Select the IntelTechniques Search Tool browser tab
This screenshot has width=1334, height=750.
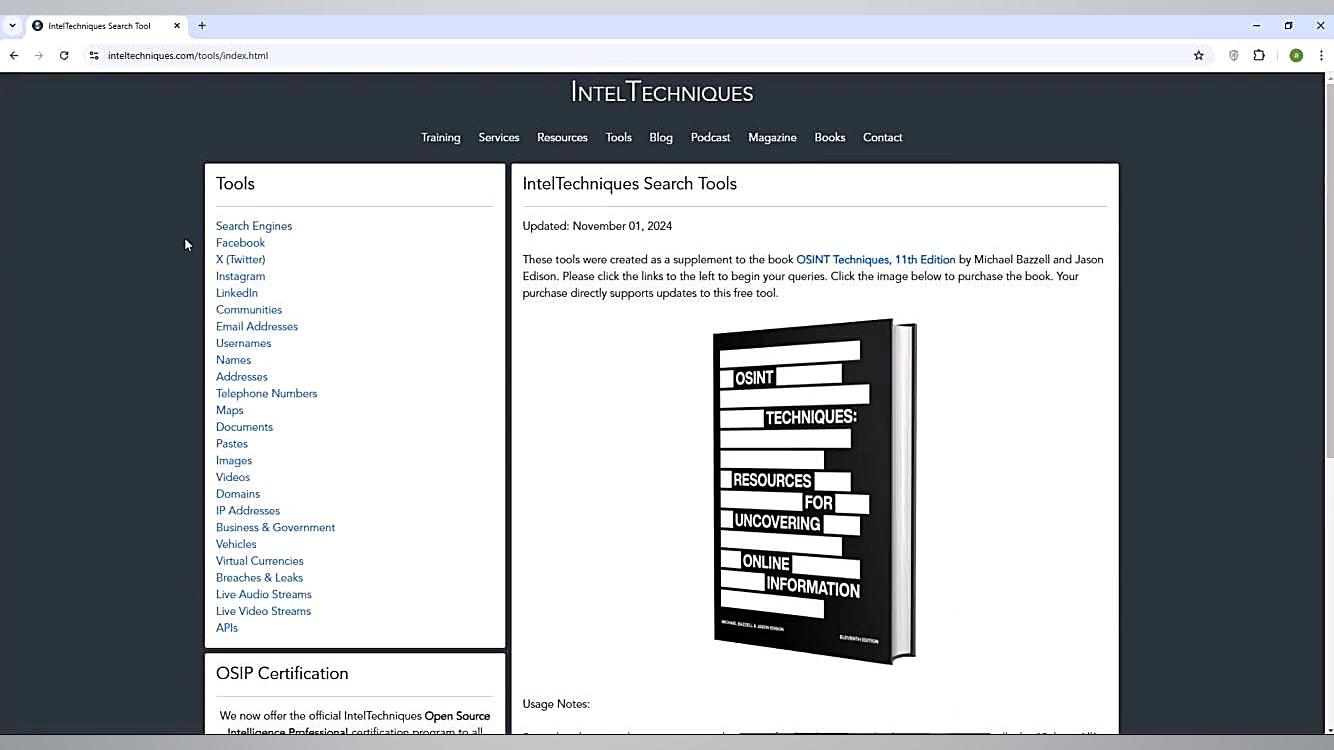[106, 25]
